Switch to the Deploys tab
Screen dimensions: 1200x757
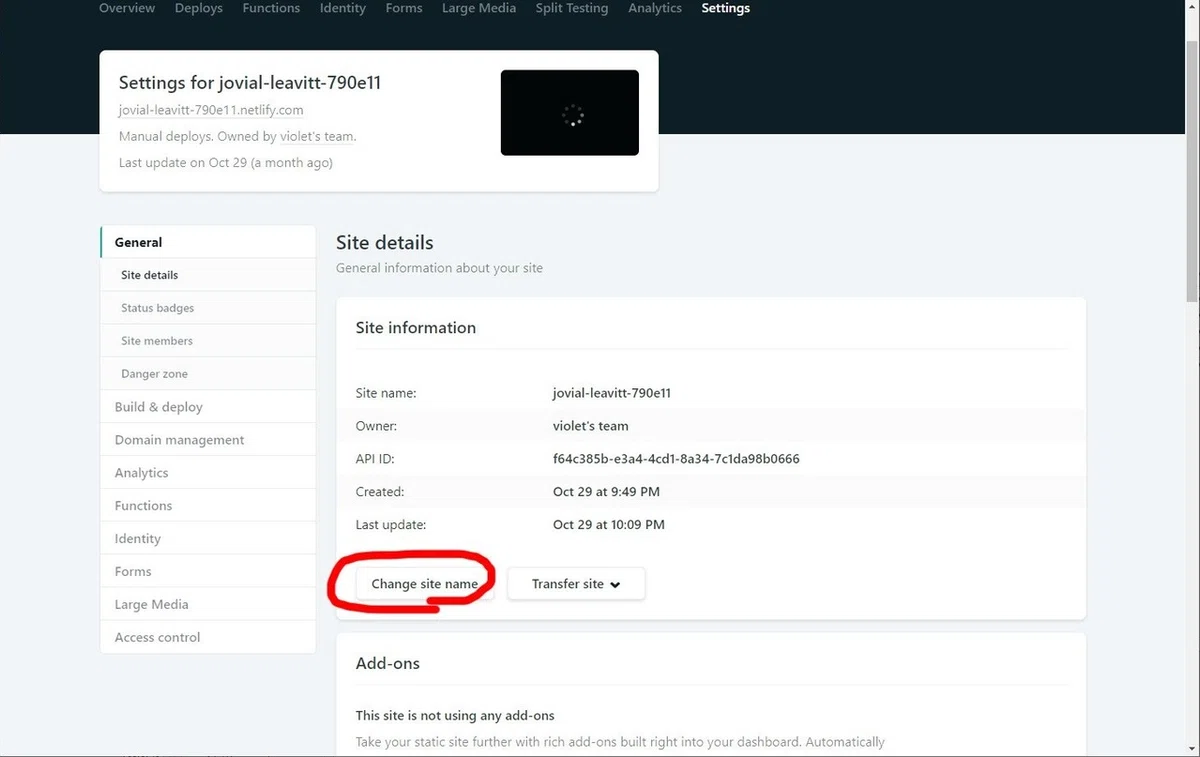199,8
